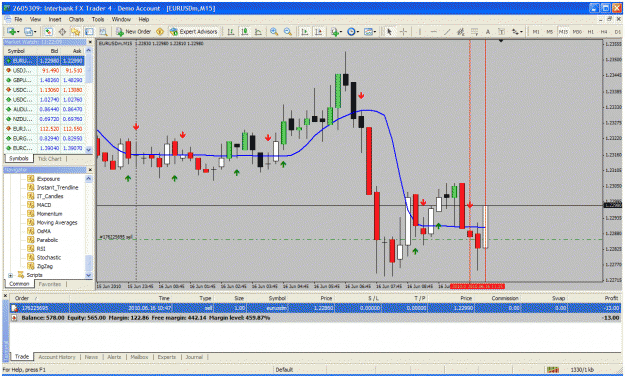Select the Stochastic indicator in Navigator
The image size is (625, 376).
tap(49, 258)
